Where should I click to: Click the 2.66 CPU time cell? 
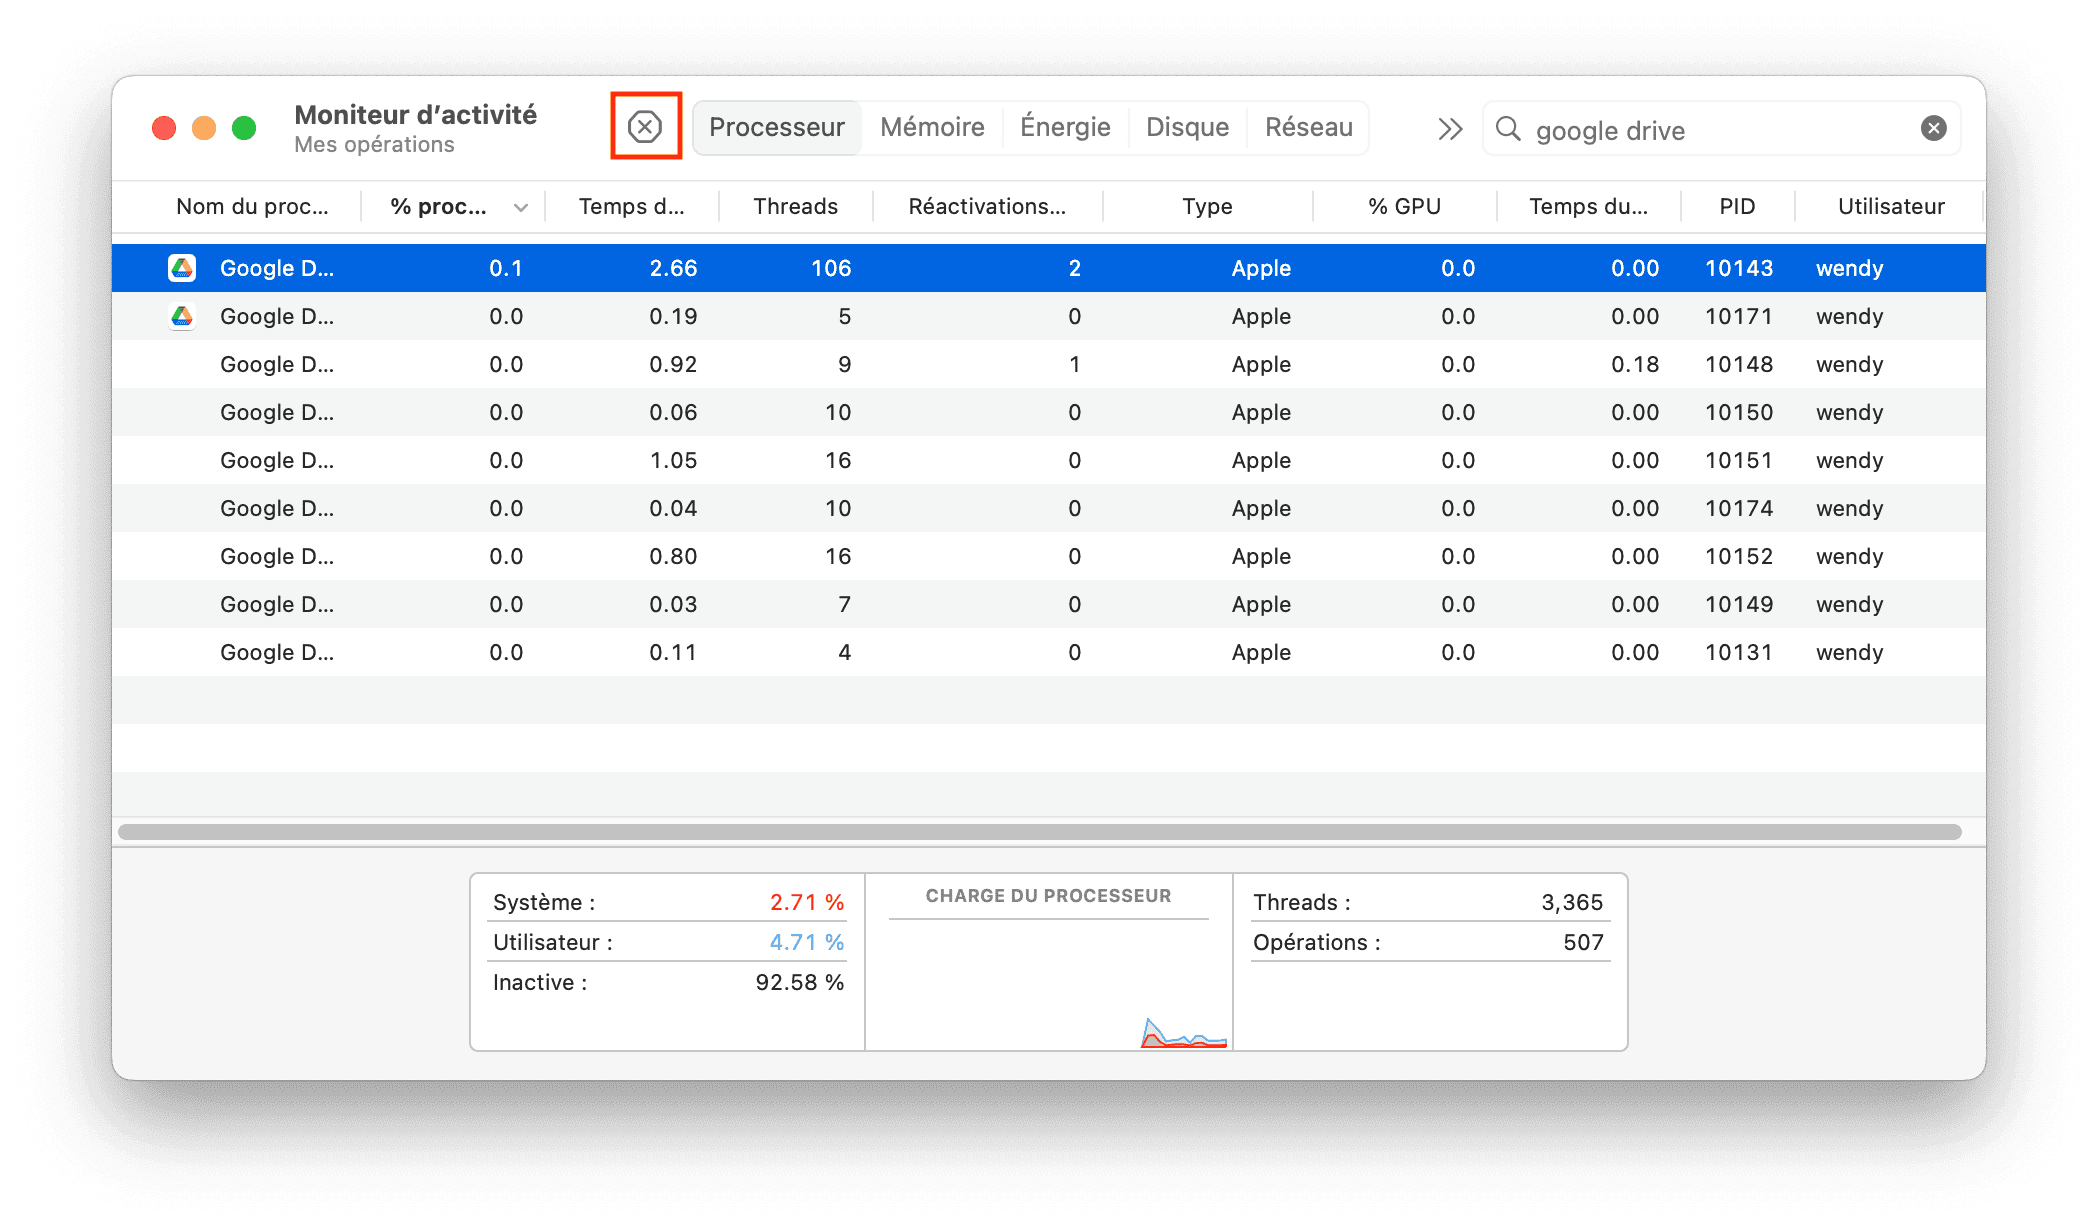pos(673,268)
